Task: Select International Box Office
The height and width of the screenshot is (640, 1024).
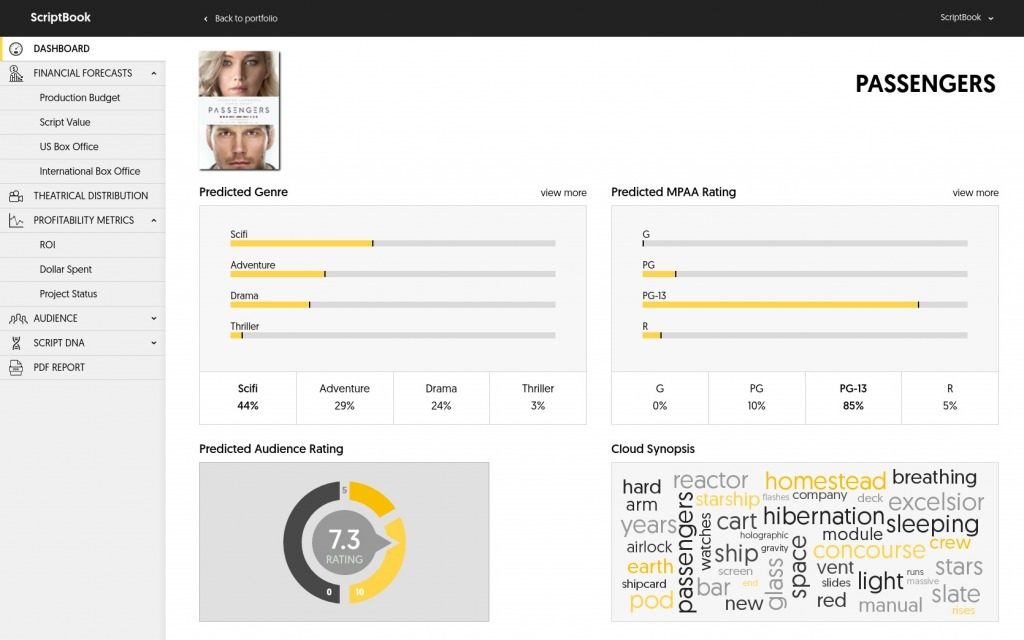Action: point(83,171)
